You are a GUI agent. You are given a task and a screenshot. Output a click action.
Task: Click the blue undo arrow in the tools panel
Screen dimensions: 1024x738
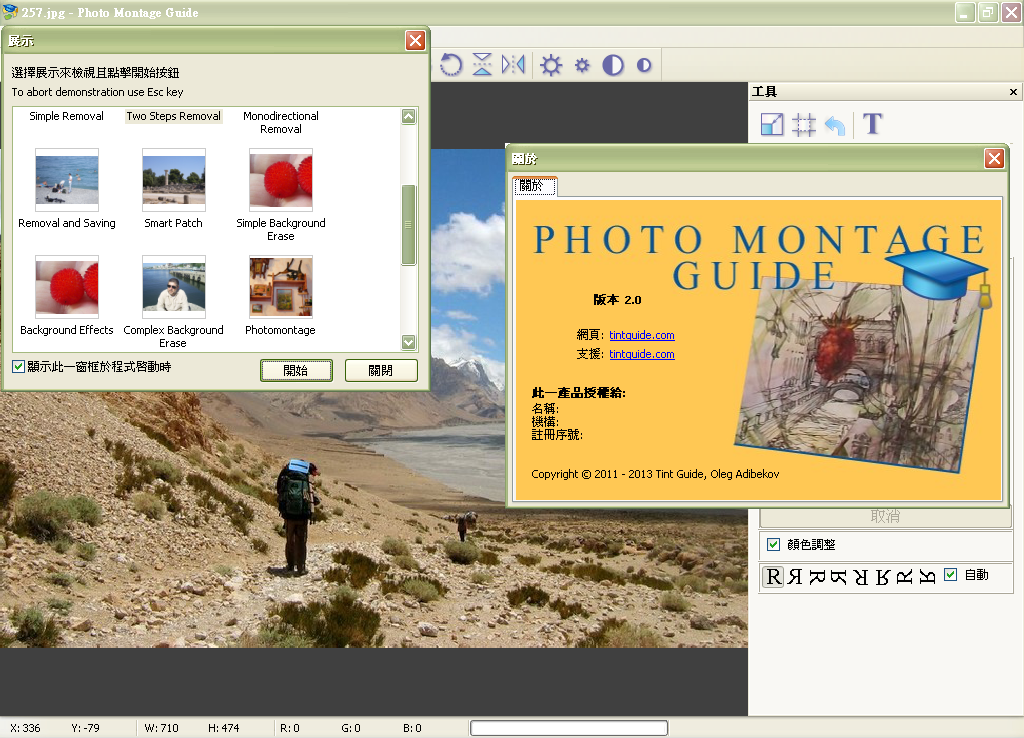pyautogui.click(x=835, y=124)
